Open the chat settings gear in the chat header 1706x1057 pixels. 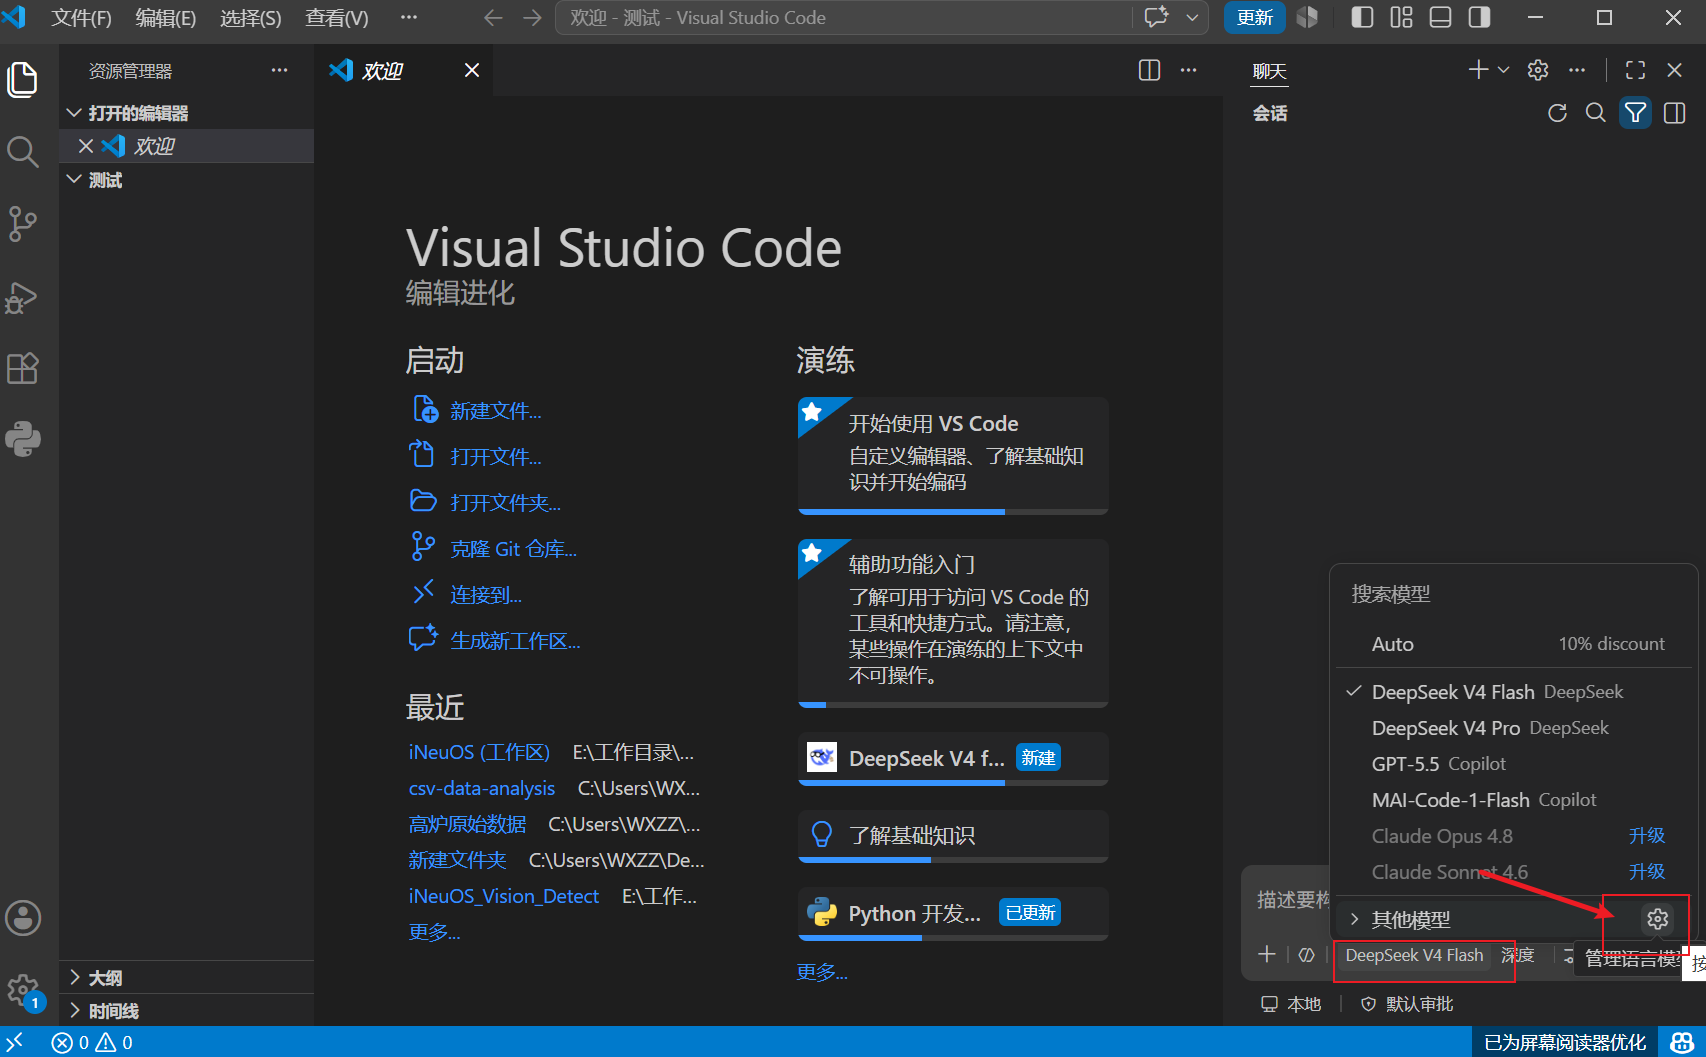[x=1538, y=70]
